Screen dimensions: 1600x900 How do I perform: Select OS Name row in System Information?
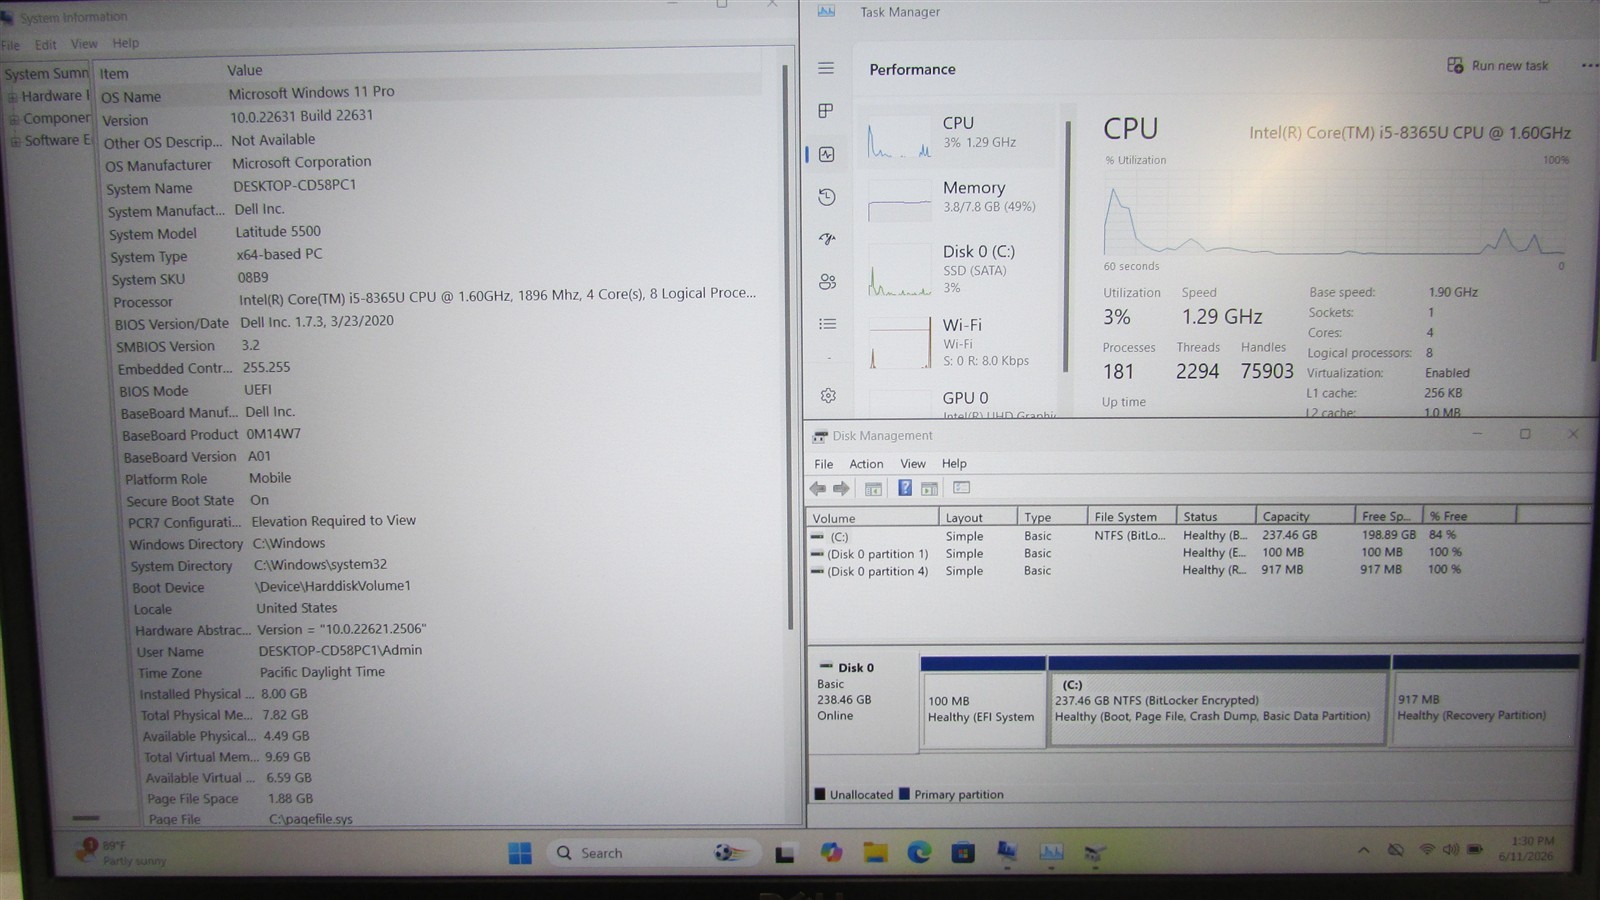click(x=430, y=95)
